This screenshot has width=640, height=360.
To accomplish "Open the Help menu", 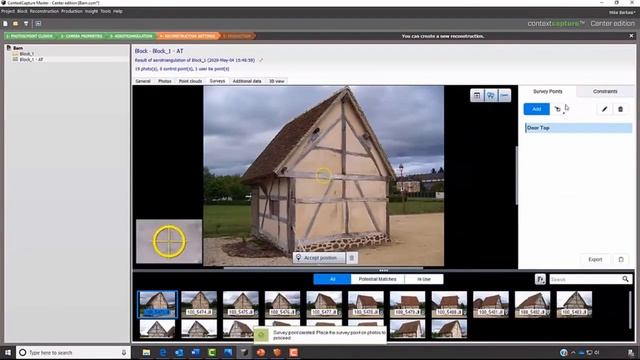I will tap(118, 11).
